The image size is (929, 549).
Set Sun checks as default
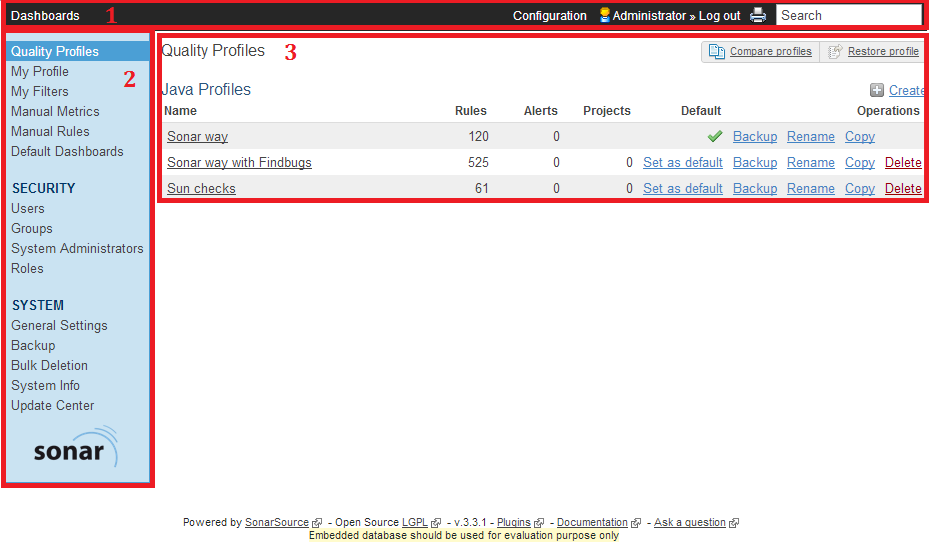(683, 189)
